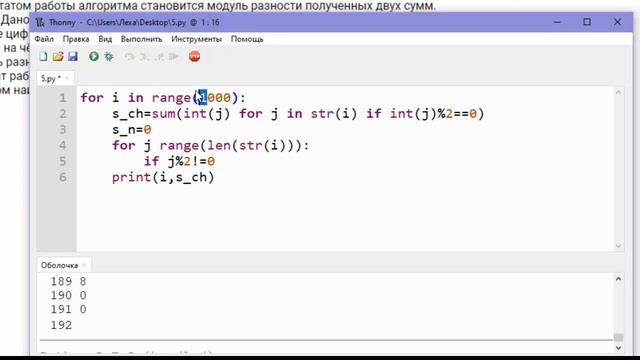Click line number 3 in the gutter
The height and width of the screenshot is (360, 640).
pyautogui.click(x=62, y=129)
